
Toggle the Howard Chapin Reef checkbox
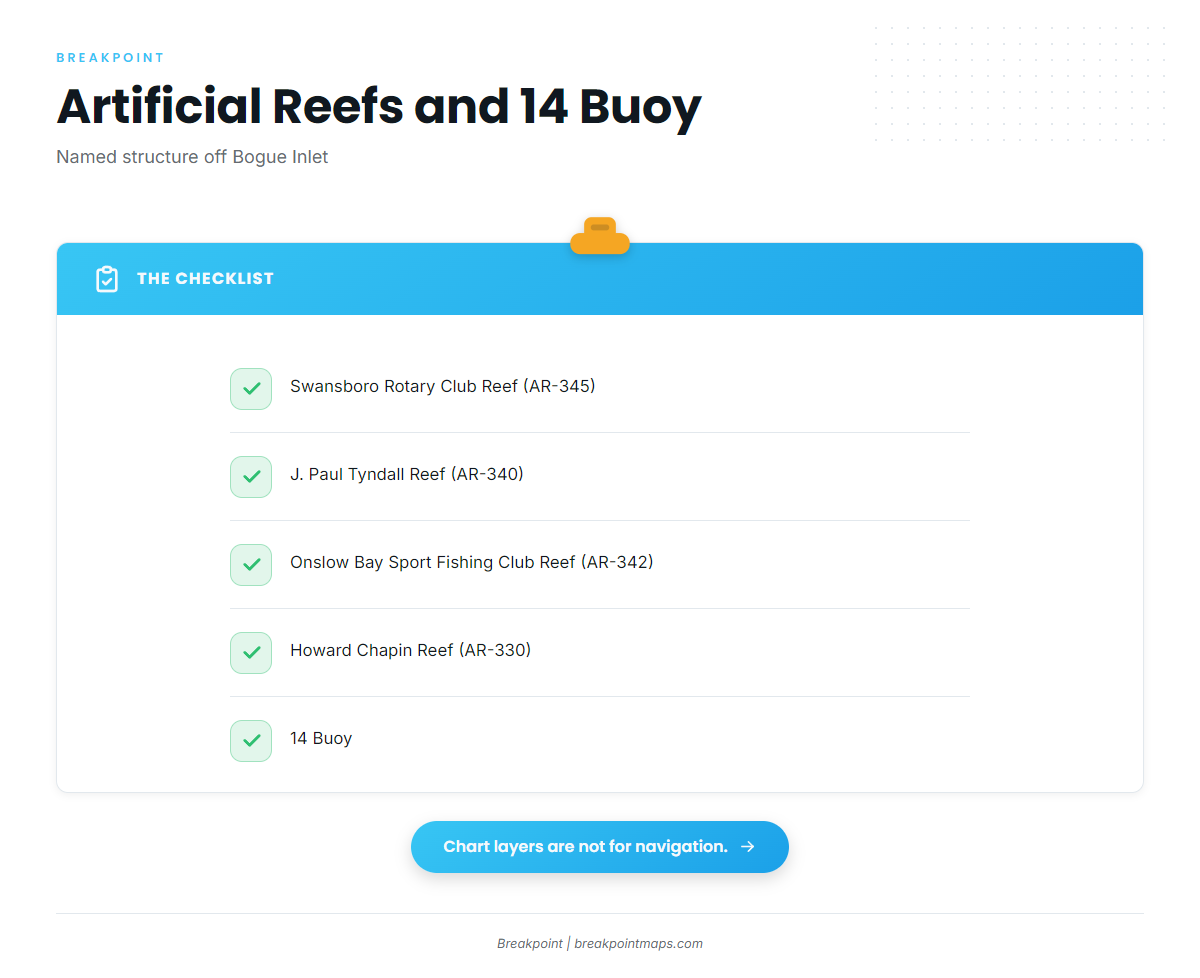[x=251, y=653]
